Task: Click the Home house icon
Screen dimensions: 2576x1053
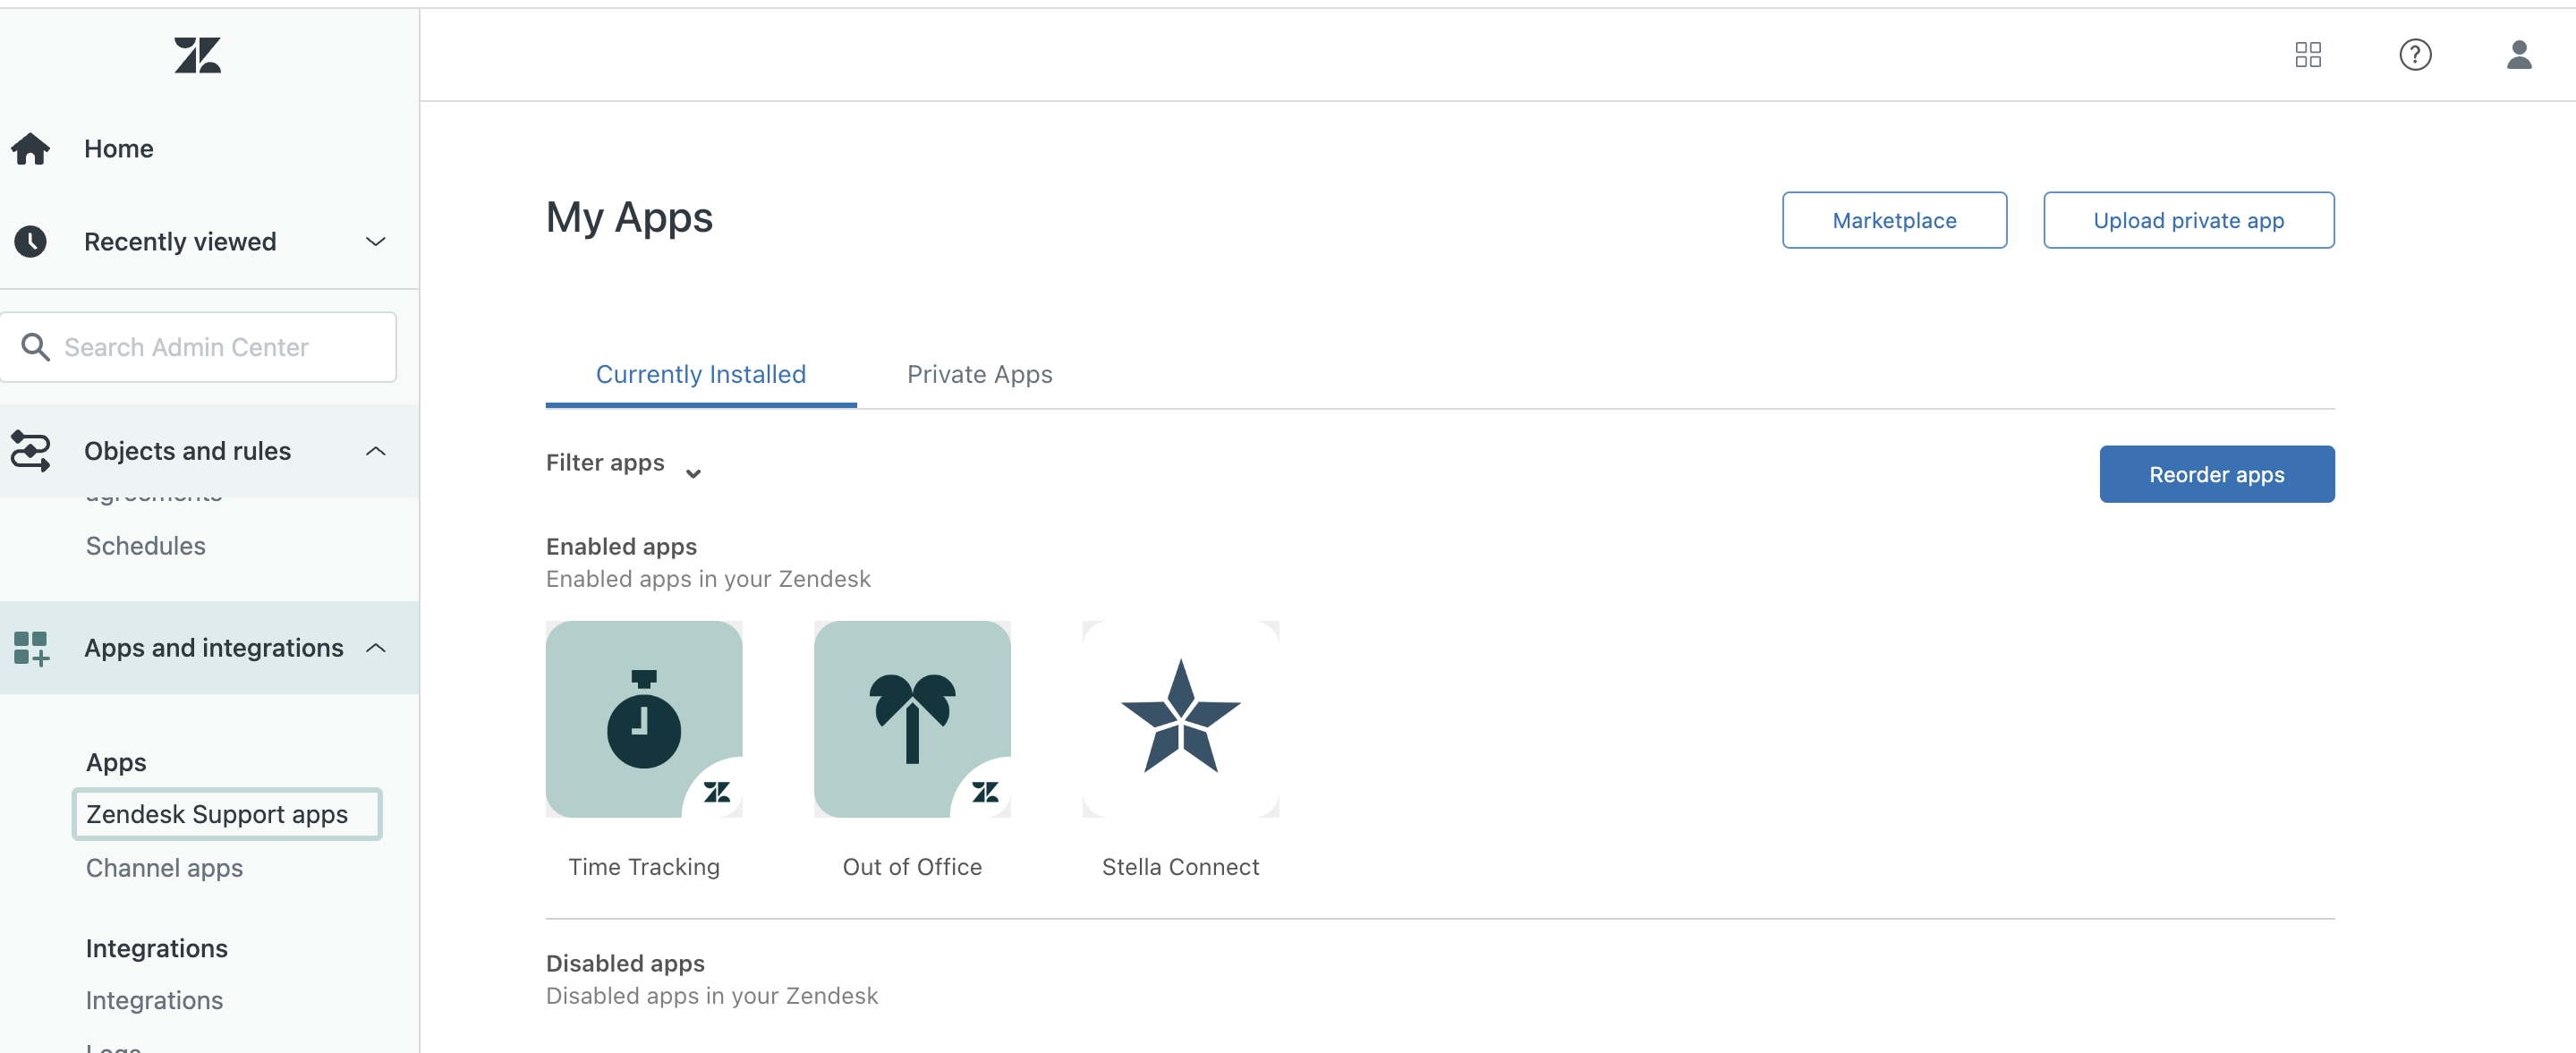Action: point(31,149)
